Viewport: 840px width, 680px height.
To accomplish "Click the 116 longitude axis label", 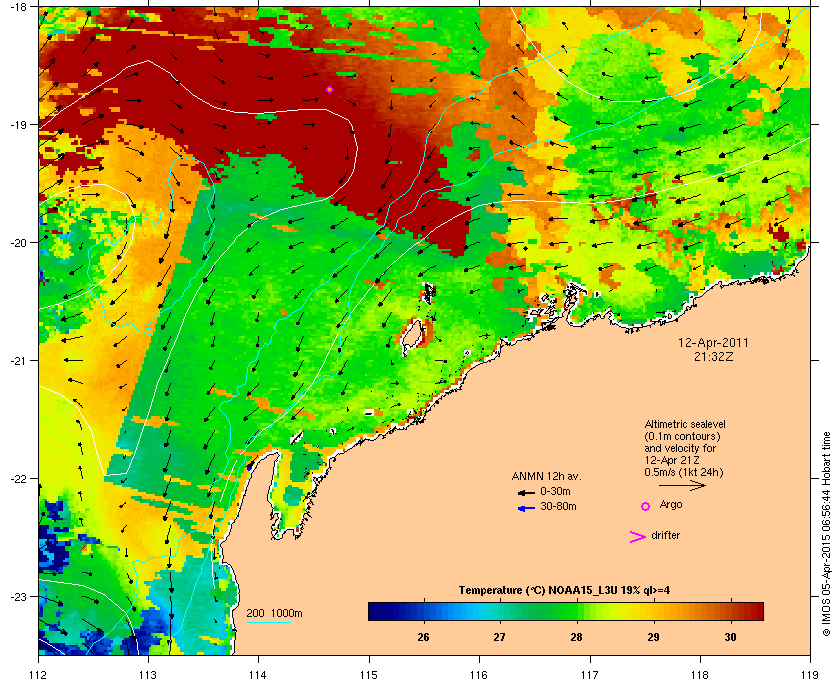I will pyautogui.click(x=479, y=674).
